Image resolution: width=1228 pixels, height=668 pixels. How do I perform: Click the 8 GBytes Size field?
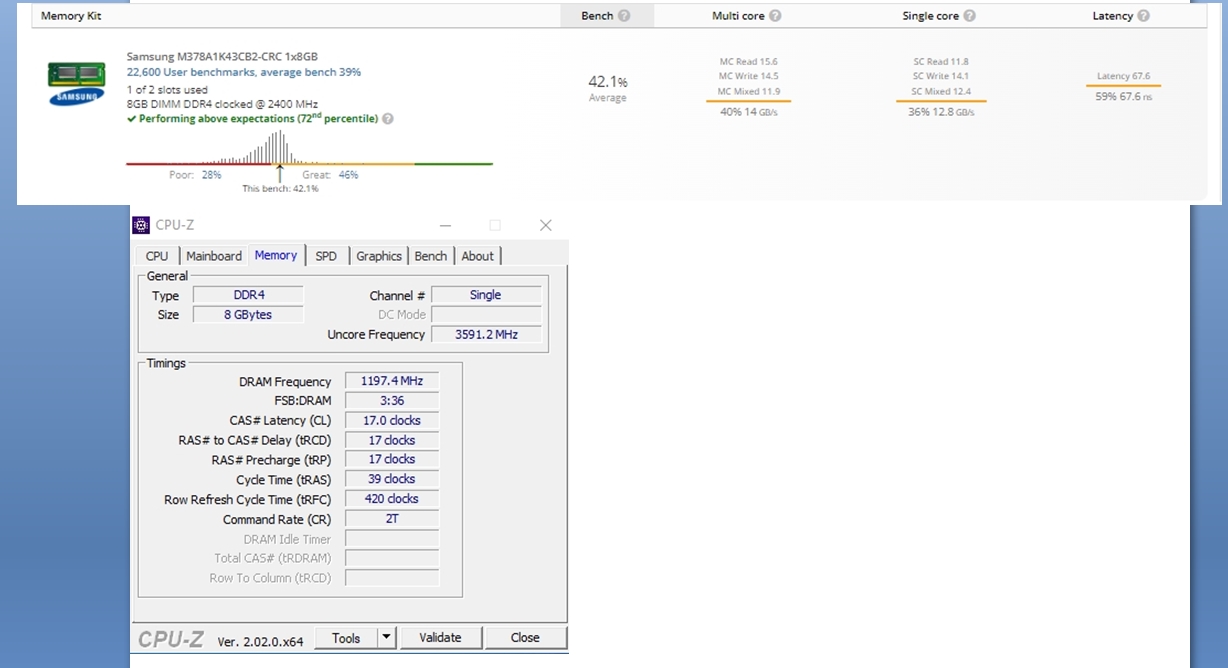coord(248,315)
